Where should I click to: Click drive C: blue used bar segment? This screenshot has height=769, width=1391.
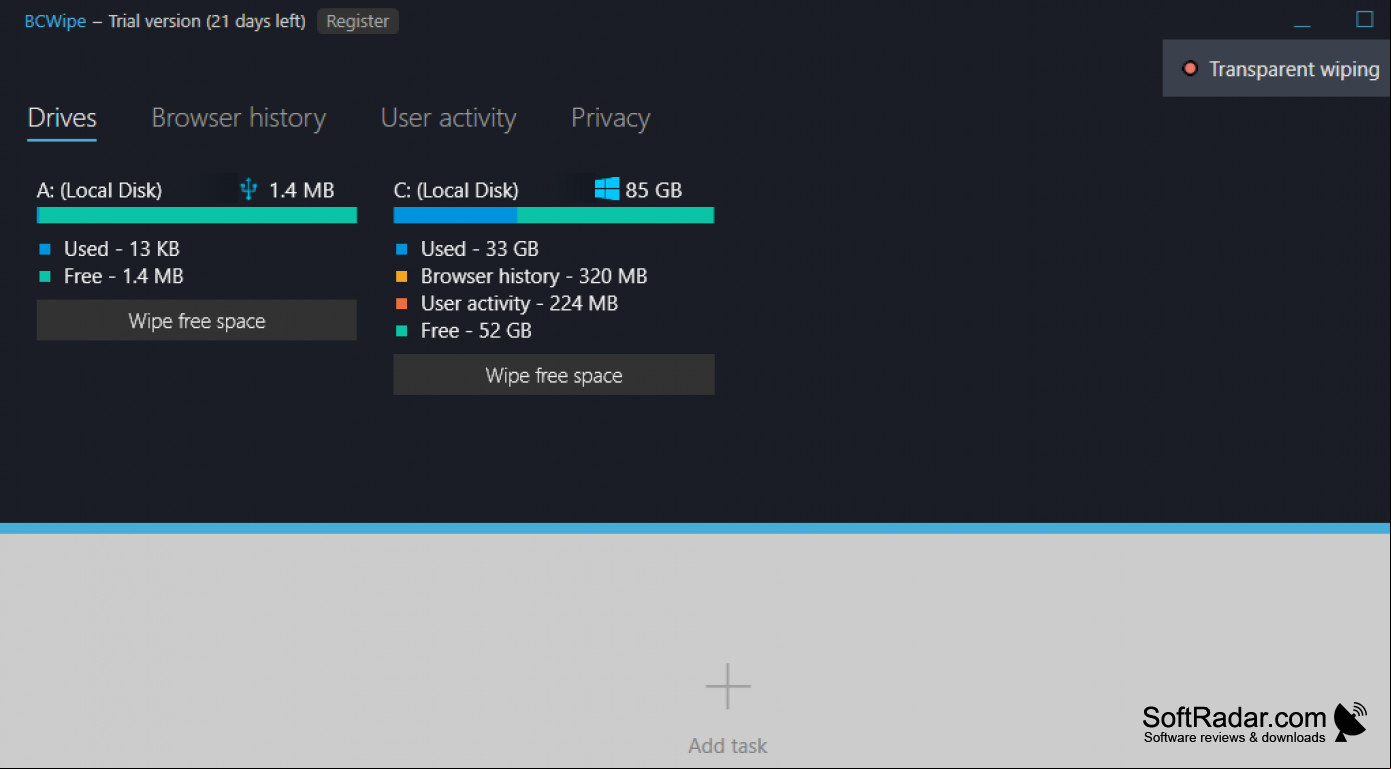455,215
